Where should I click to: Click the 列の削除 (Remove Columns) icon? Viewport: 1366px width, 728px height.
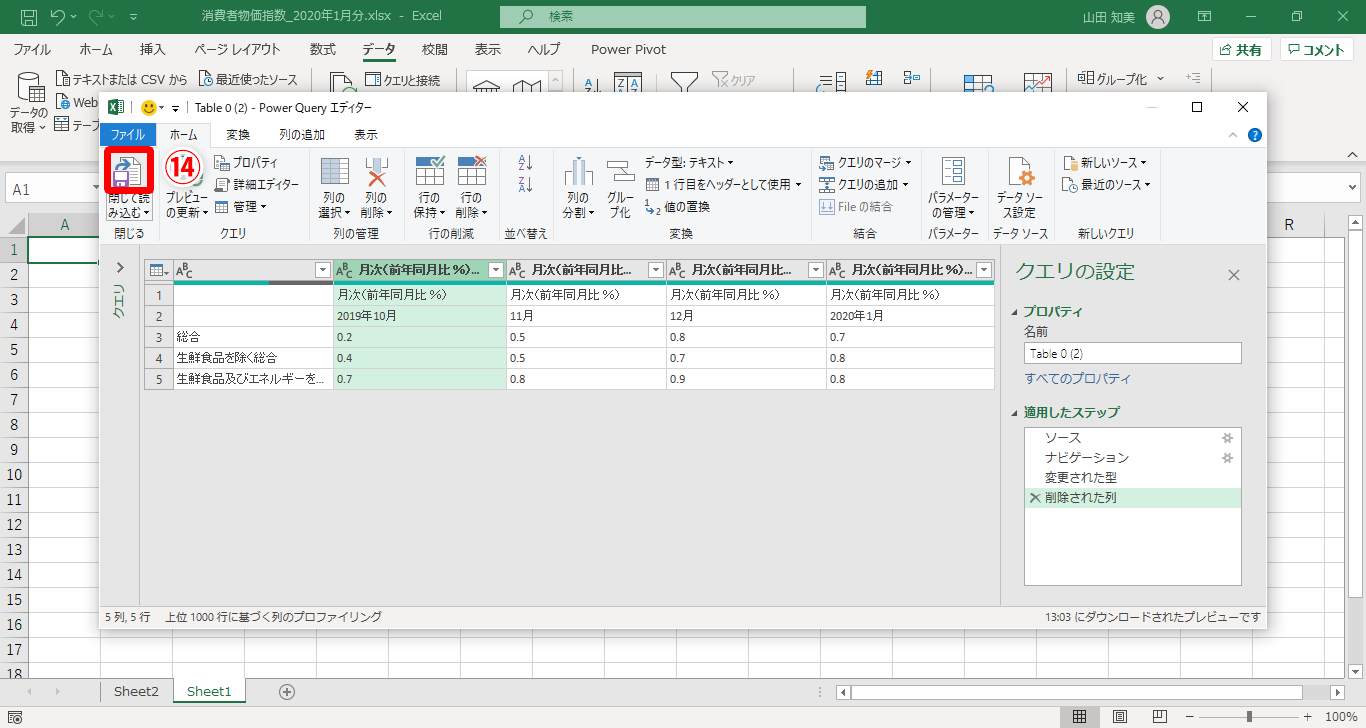point(376,173)
